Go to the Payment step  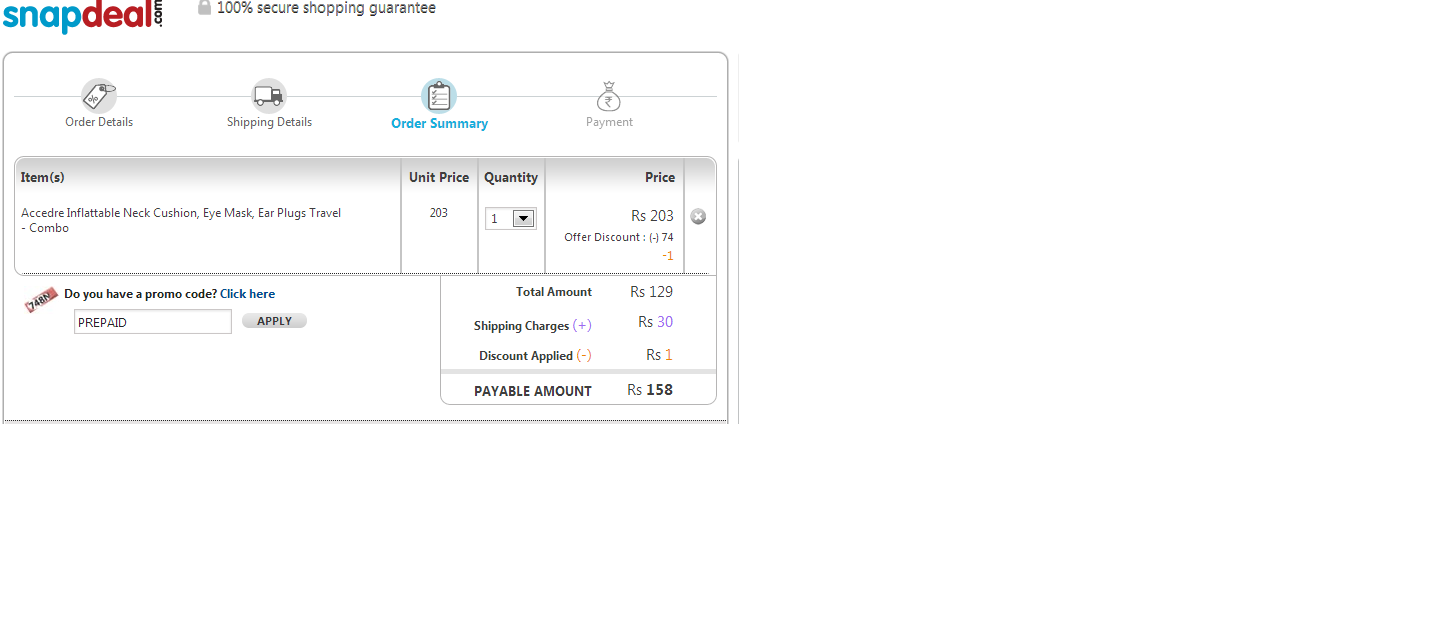pyautogui.click(x=609, y=122)
